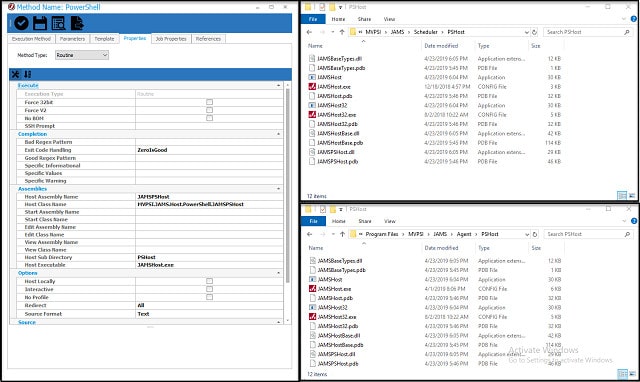Click Agent breadcrumb in the address bar
The width and height of the screenshot is (640, 382).
[464, 234]
